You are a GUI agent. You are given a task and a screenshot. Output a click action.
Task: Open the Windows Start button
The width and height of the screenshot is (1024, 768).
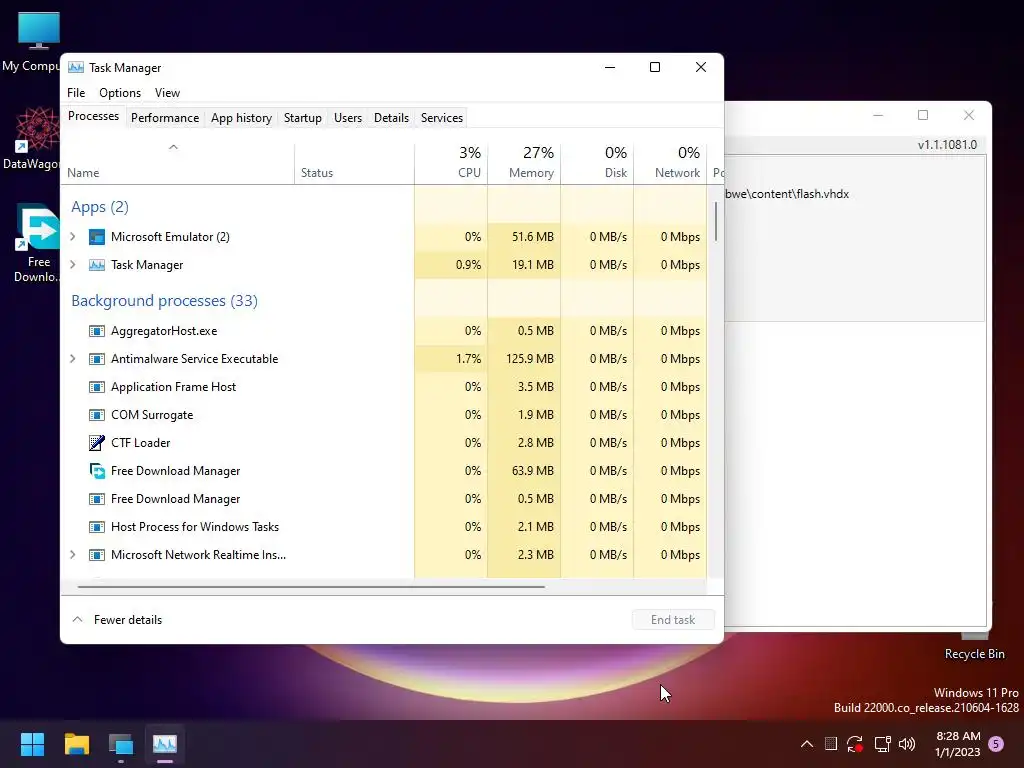click(x=32, y=744)
